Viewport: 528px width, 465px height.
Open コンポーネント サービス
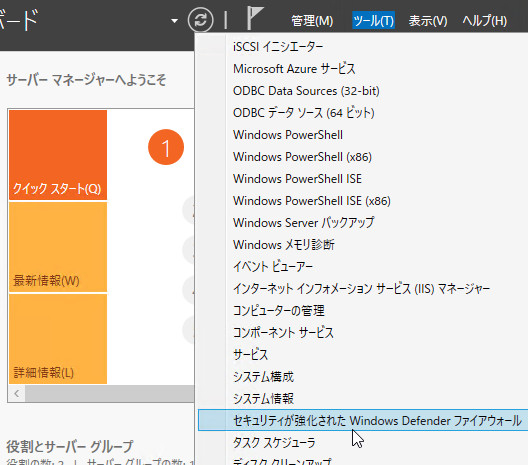[283, 333]
